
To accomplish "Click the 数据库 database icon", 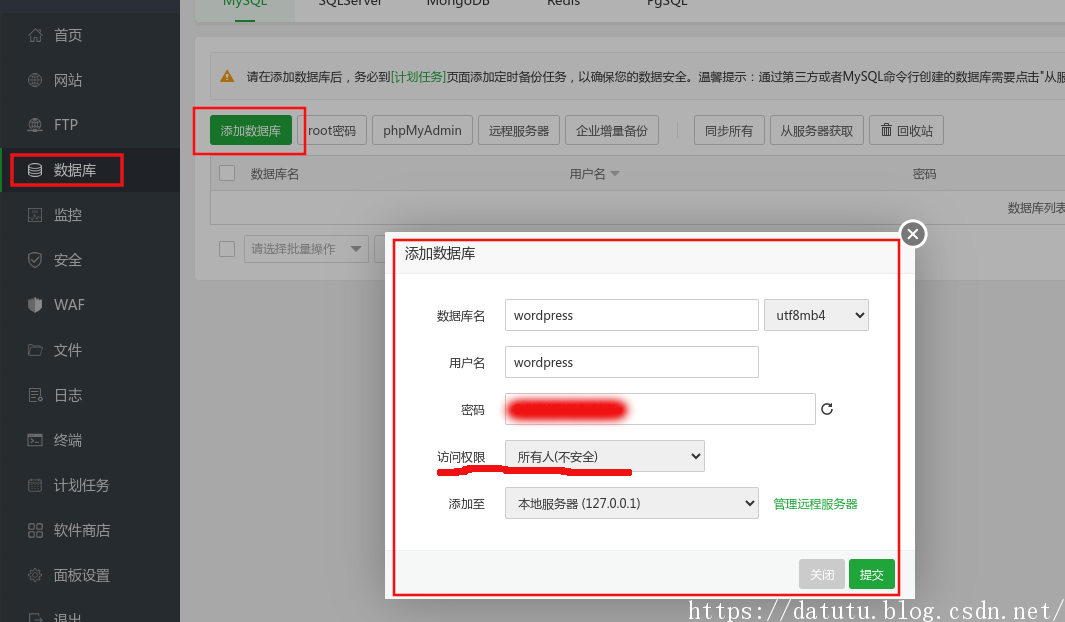I will [35, 170].
